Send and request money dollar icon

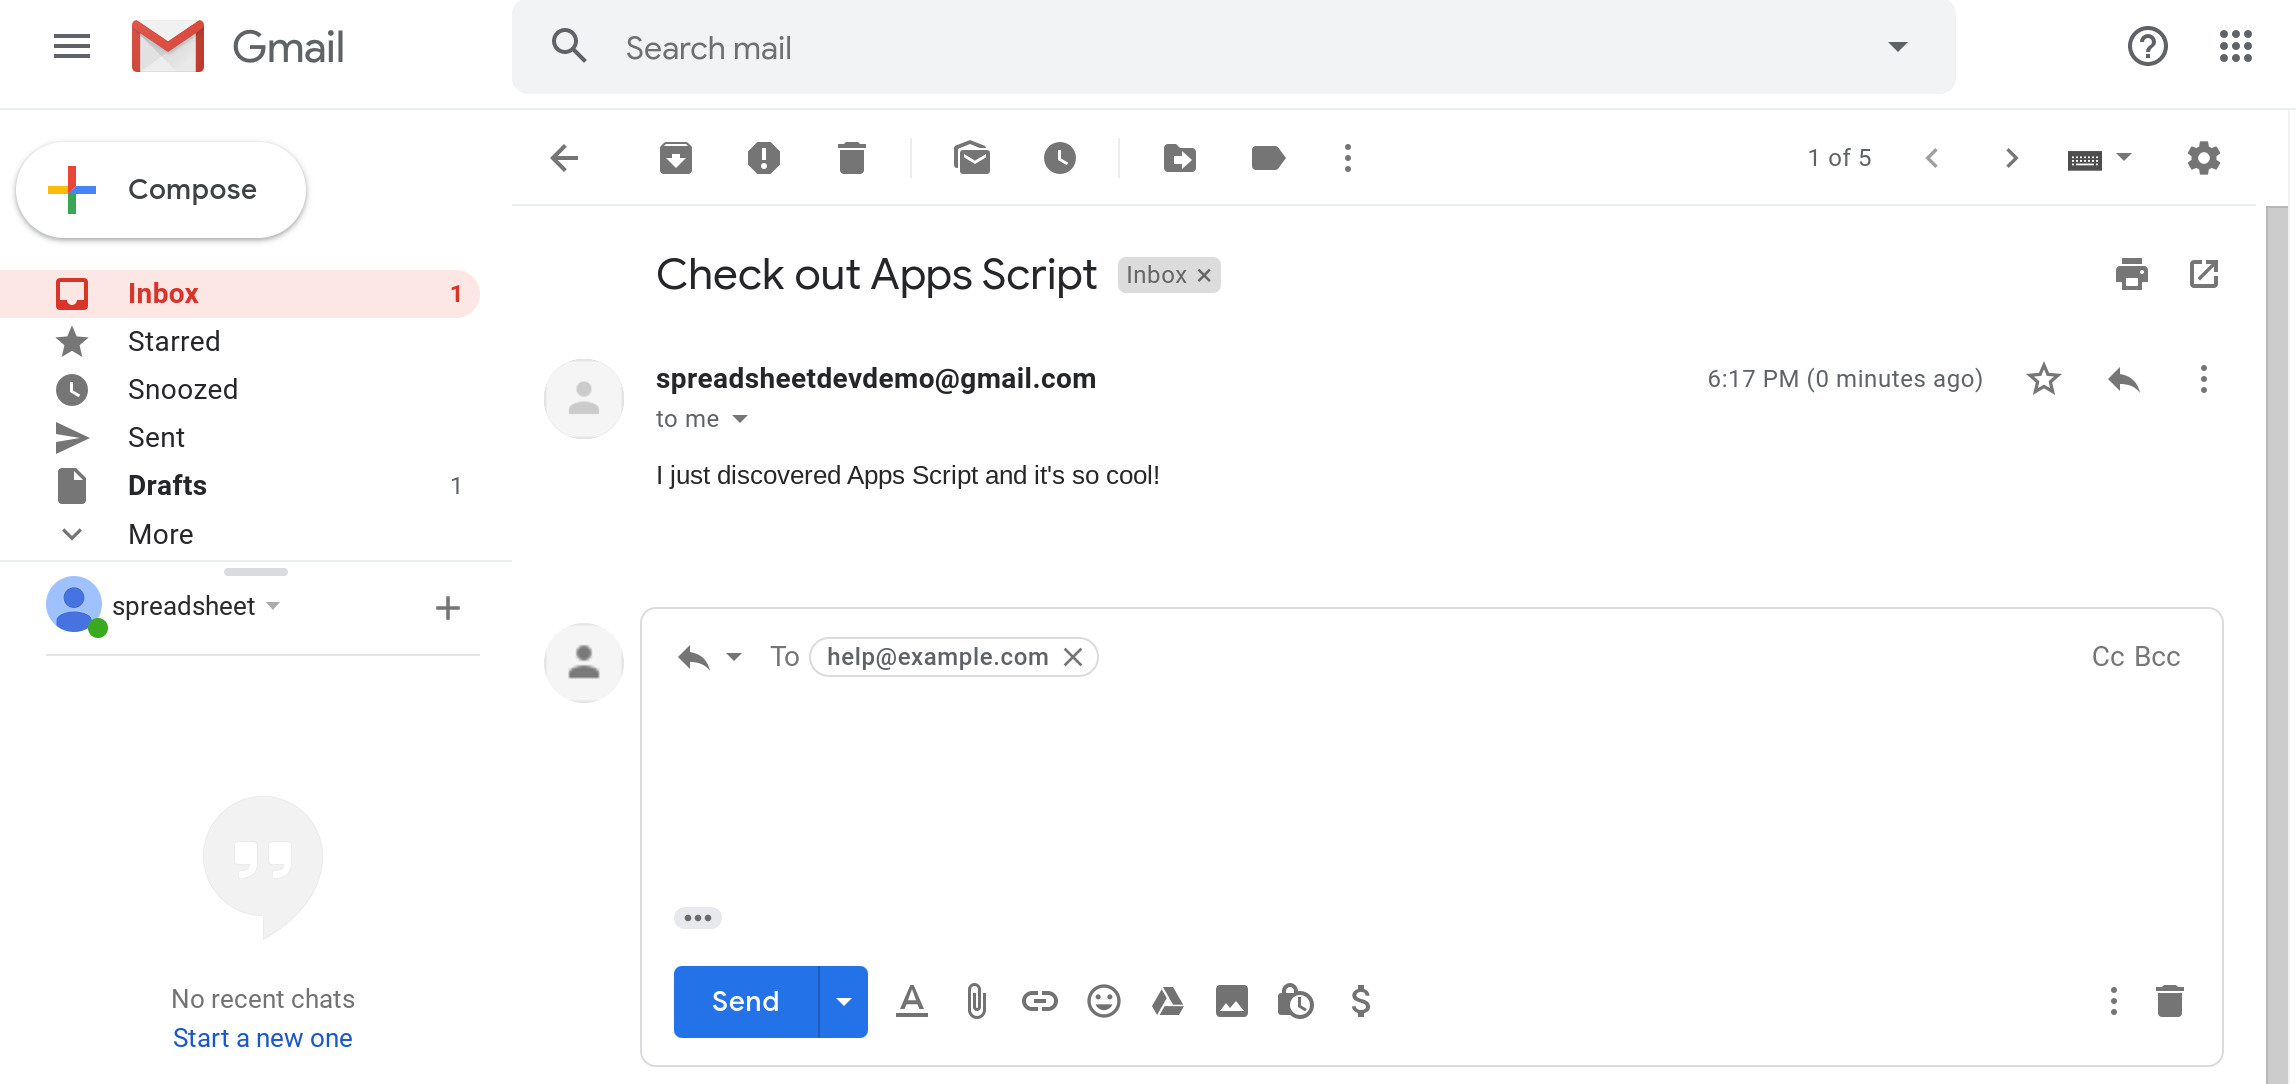[1361, 1001]
